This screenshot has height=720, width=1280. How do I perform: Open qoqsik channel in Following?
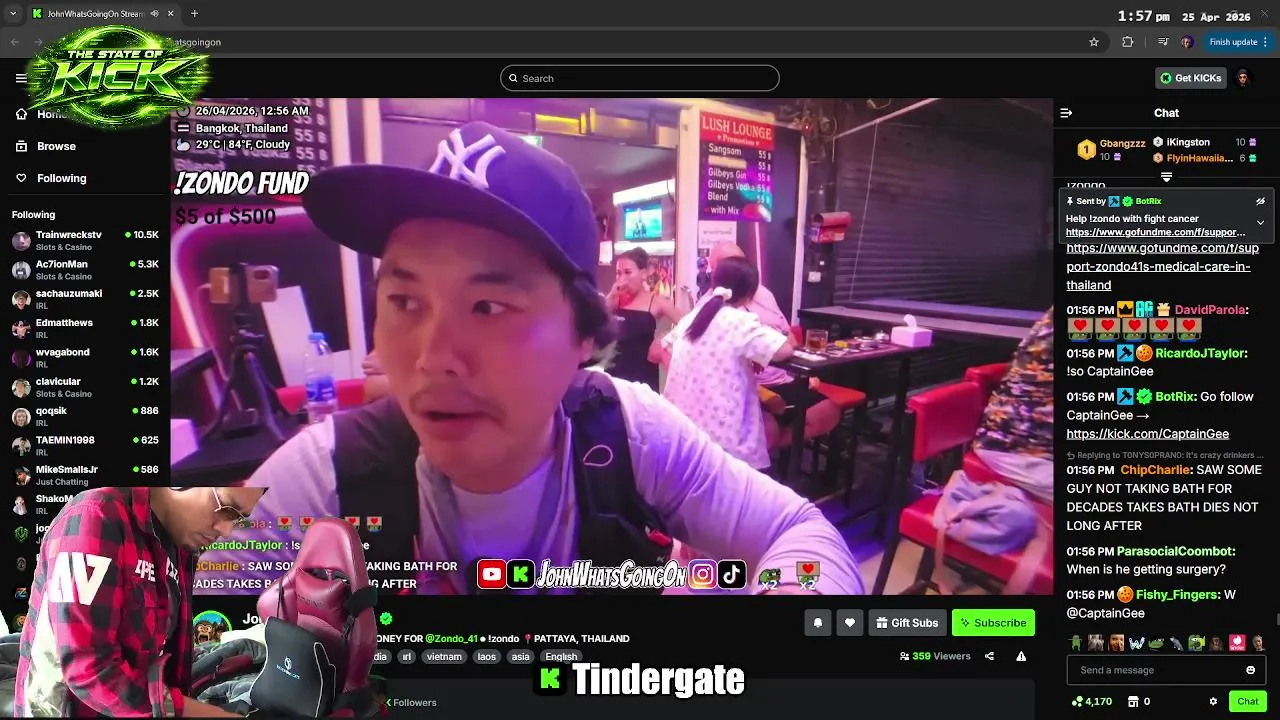85,417
